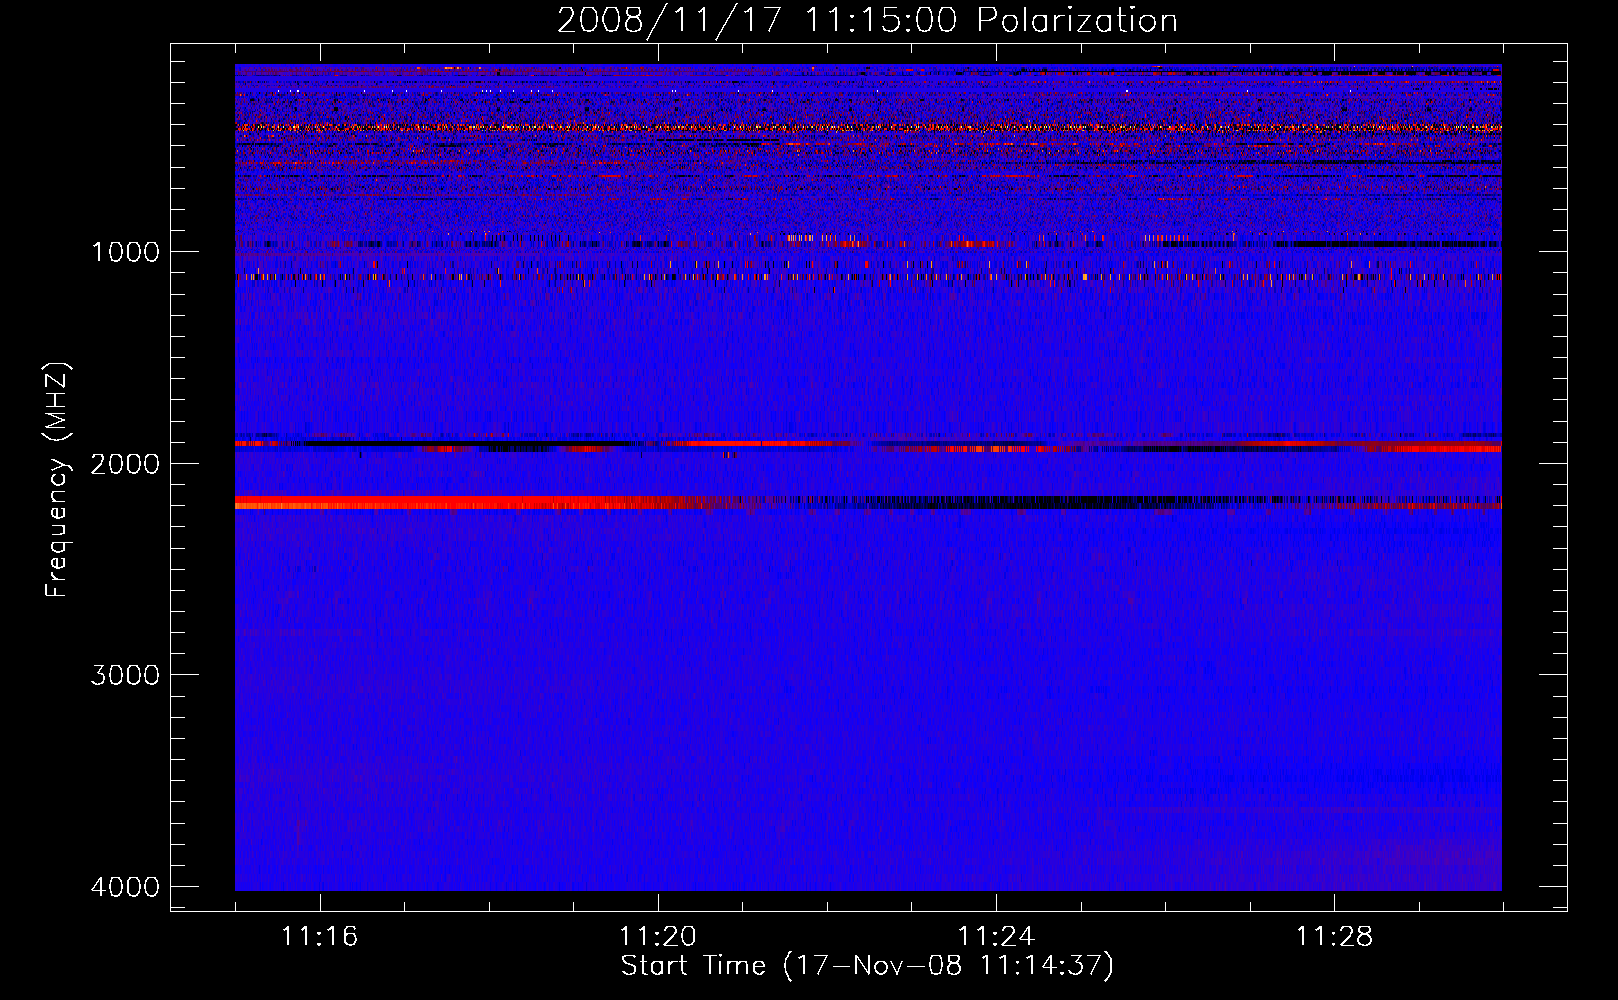Click the 'Start Time (17-Nov-08 11:14:37)' label

click(x=867, y=966)
